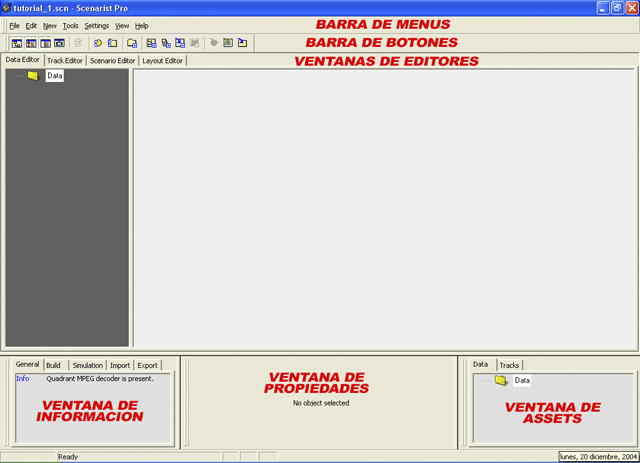Screen dimensions: 640x463
Task: Open the Edit menu
Action: [31, 26]
